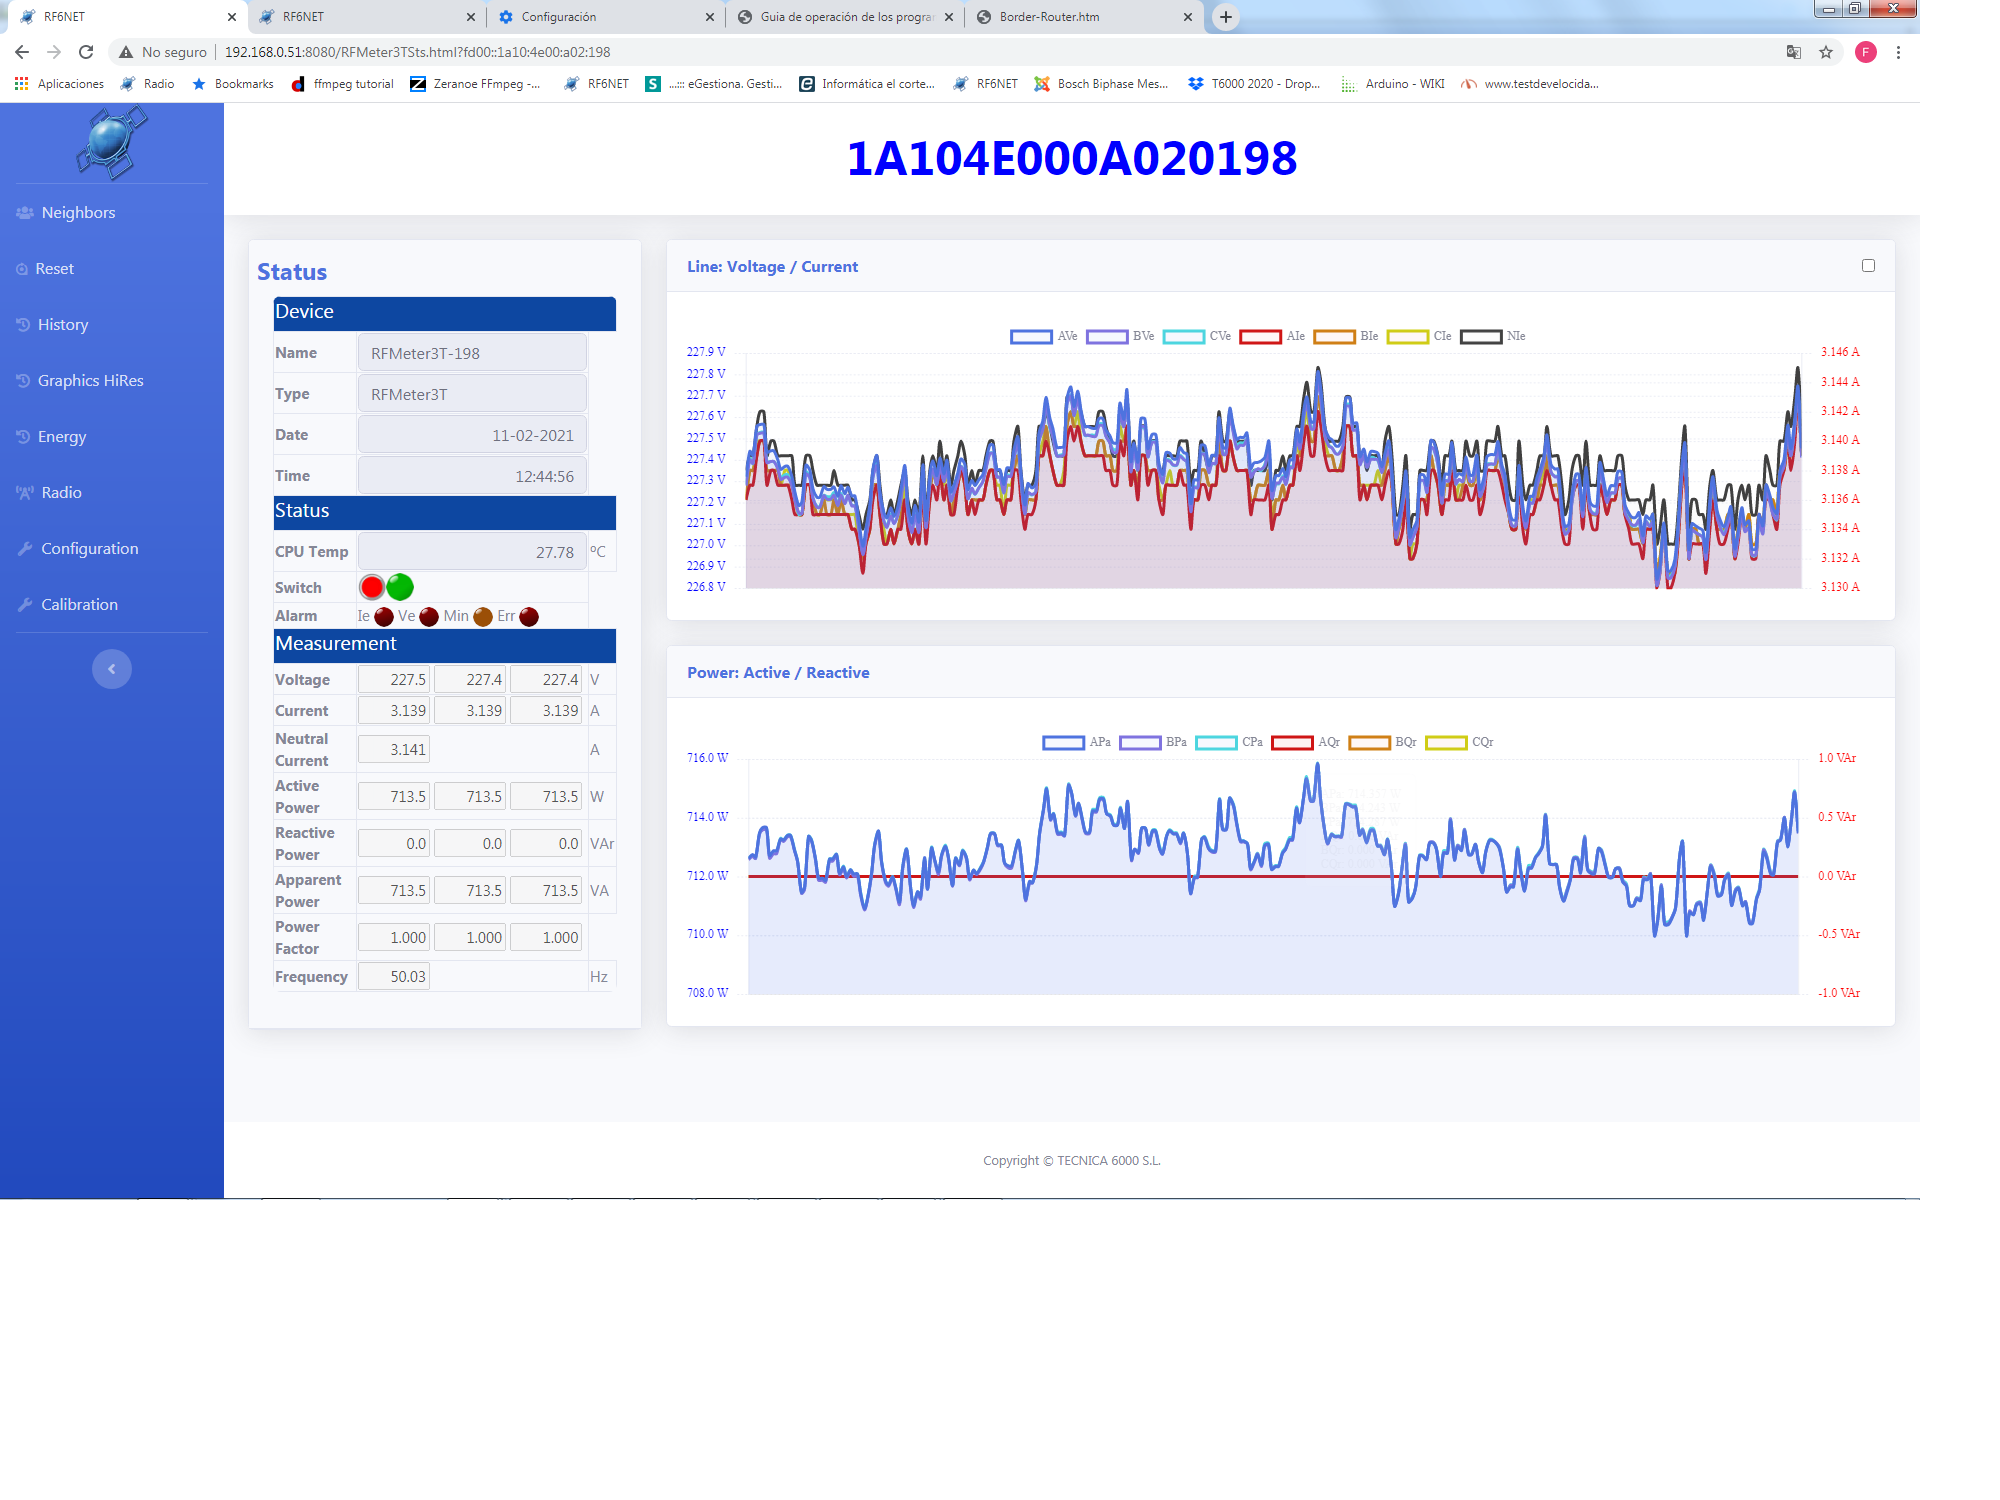Open Graphics HiRes from the sidebar
This screenshot has height=1500, width=2000.
pos(90,381)
